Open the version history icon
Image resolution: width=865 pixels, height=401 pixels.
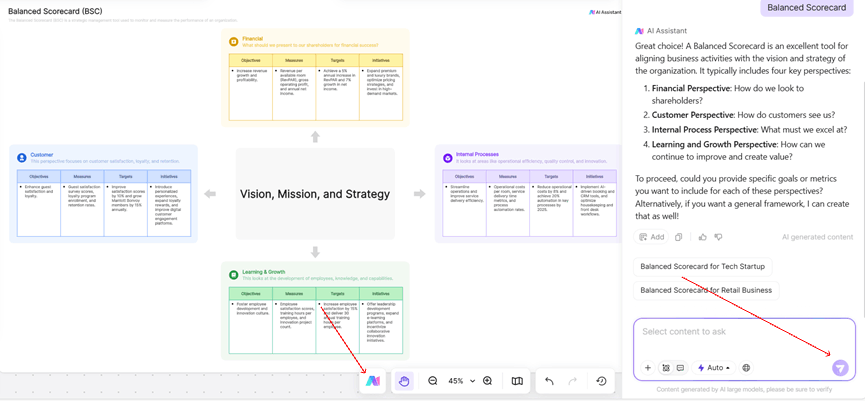601,381
